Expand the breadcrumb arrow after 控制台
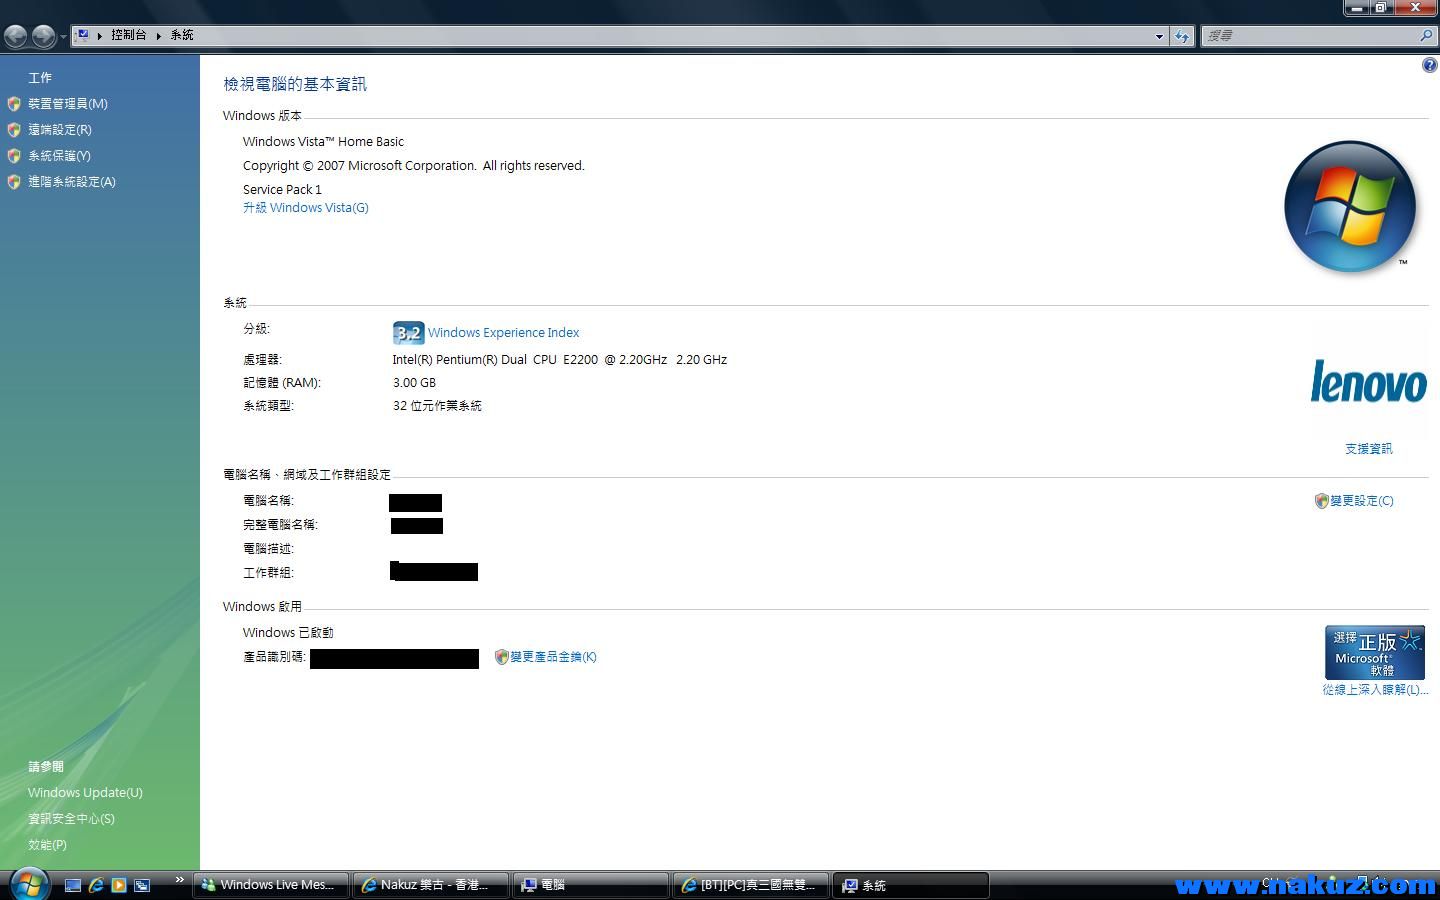Image resolution: width=1440 pixels, height=900 pixels. coord(158,35)
